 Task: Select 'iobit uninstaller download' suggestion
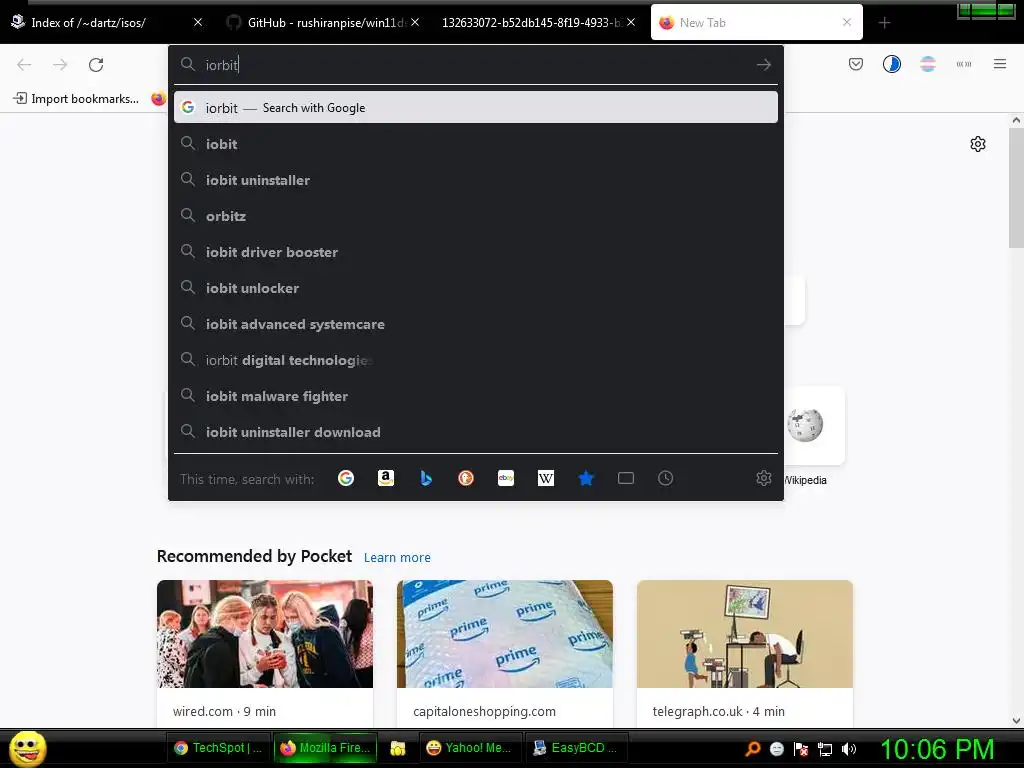[x=475, y=432]
